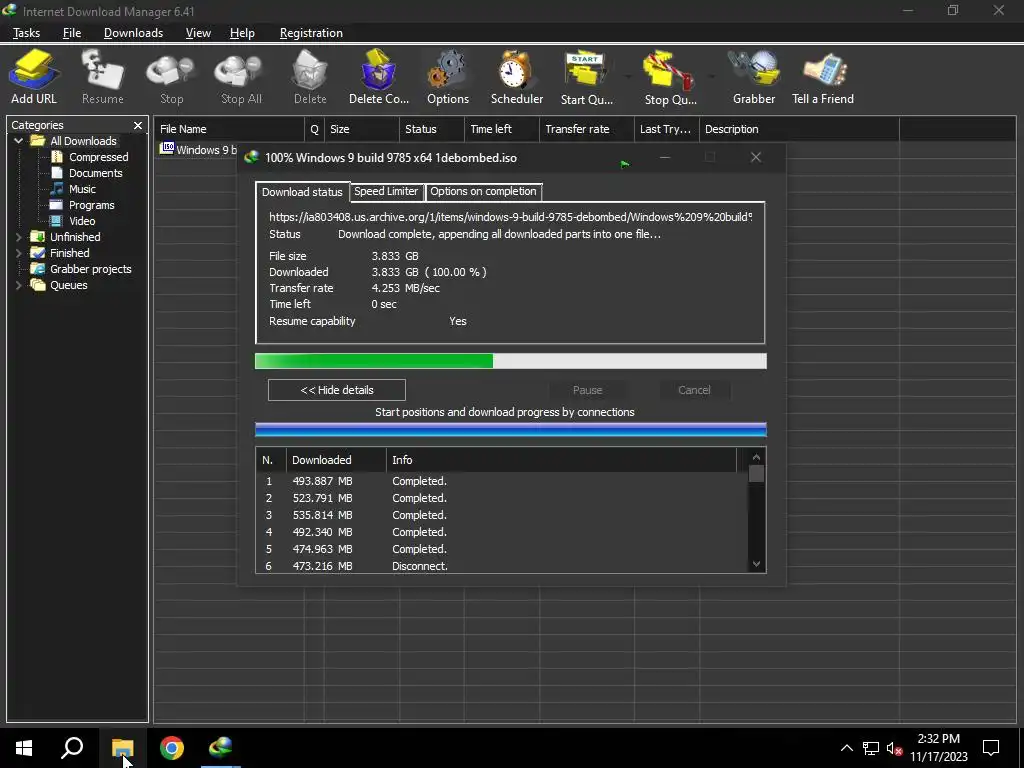Image resolution: width=1024 pixels, height=768 pixels.
Task: Click the Last Try column header
Action: 666,129
